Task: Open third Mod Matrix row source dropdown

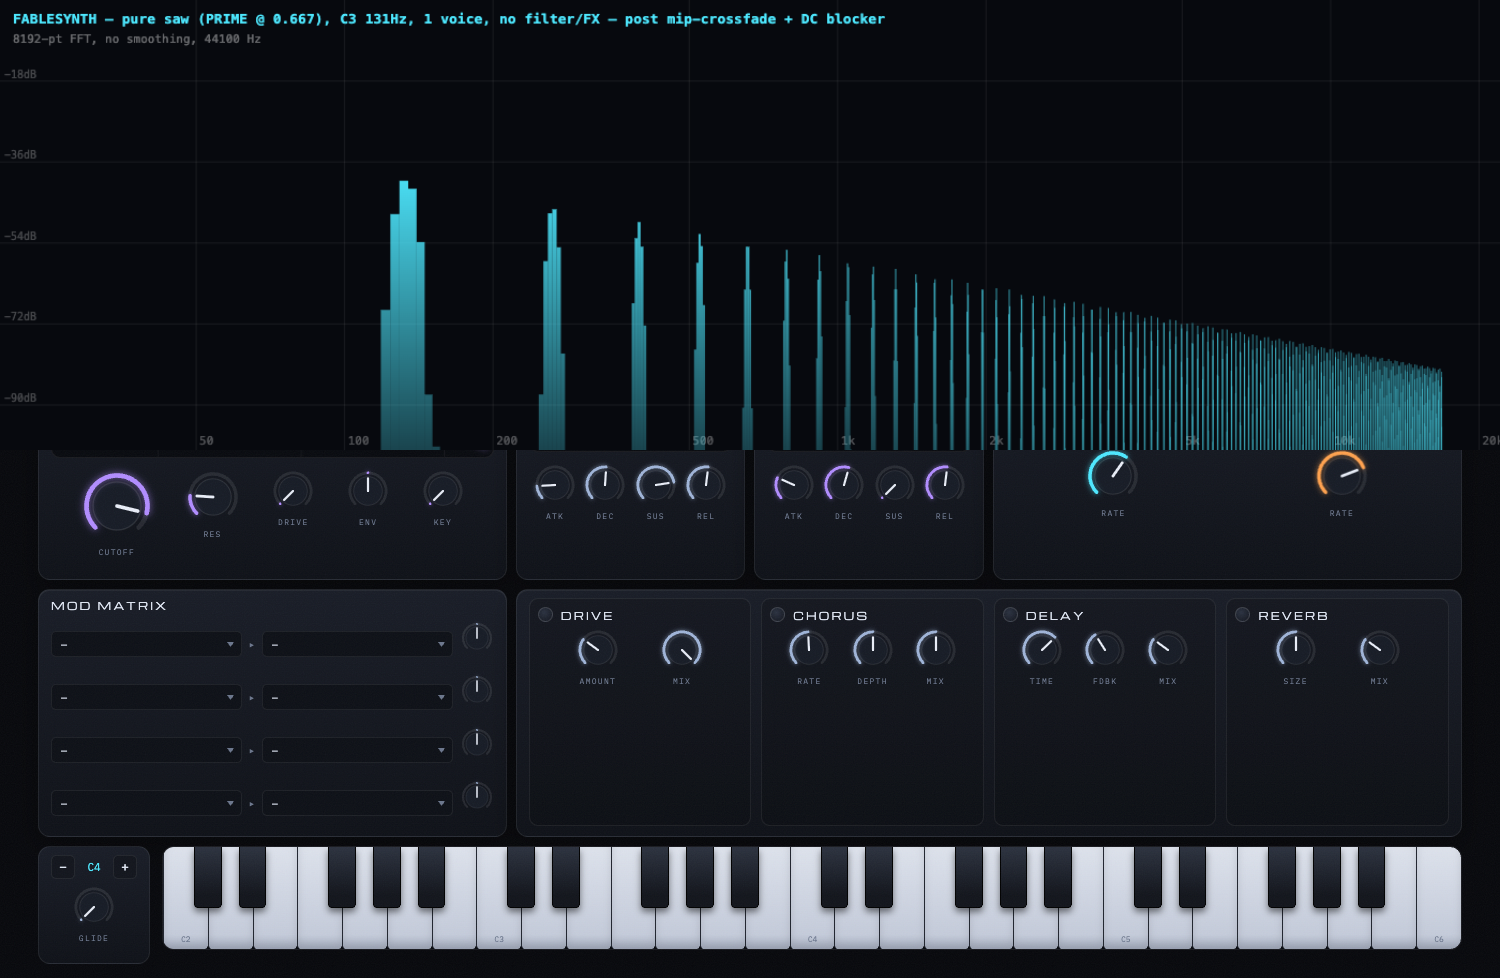Action: coord(146,750)
